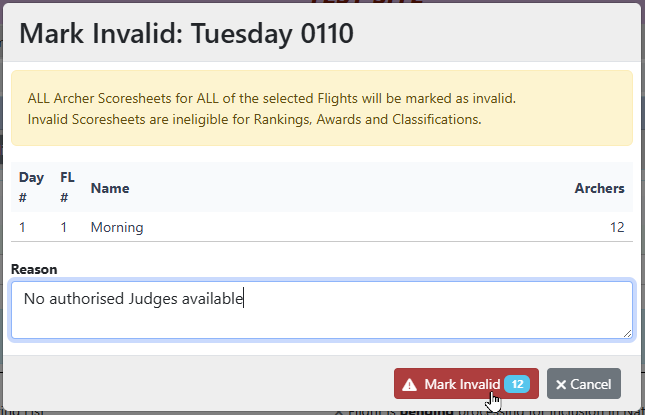Click the X icon on the Cancel button
Viewport: 645px width, 415px height.
(x=561, y=385)
